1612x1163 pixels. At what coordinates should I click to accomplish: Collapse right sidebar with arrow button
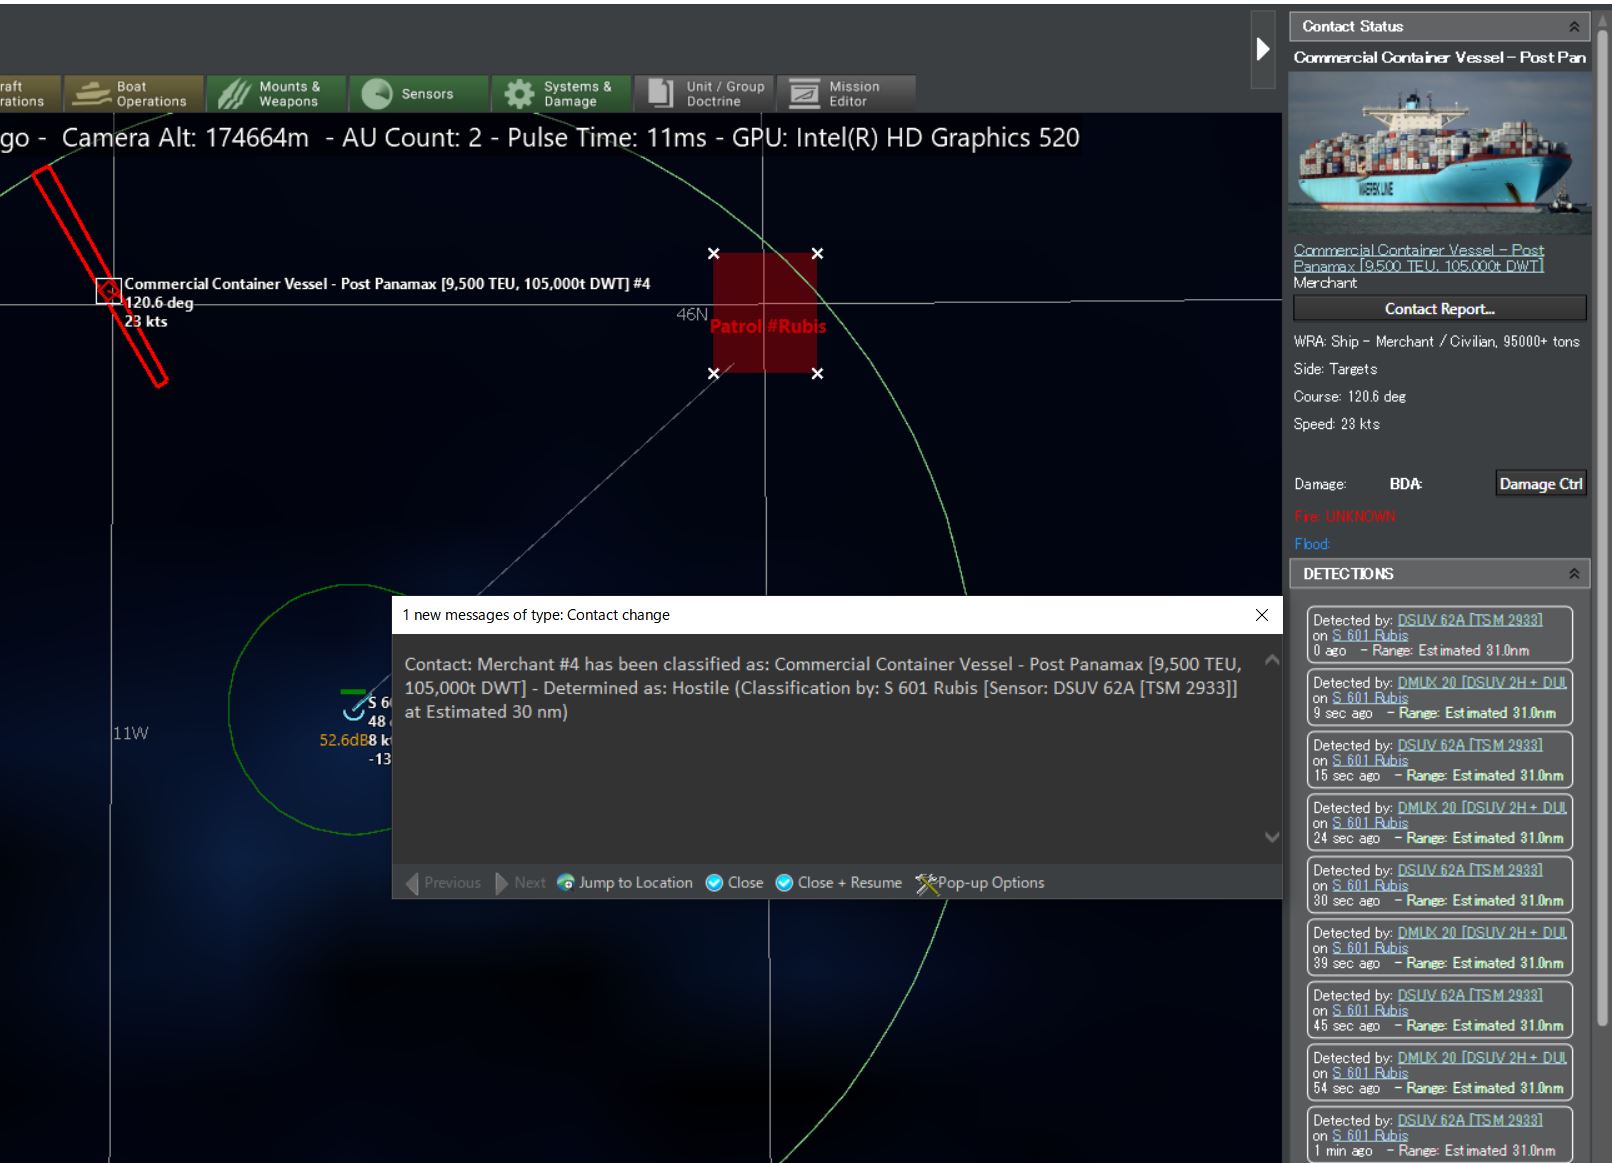1263,49
